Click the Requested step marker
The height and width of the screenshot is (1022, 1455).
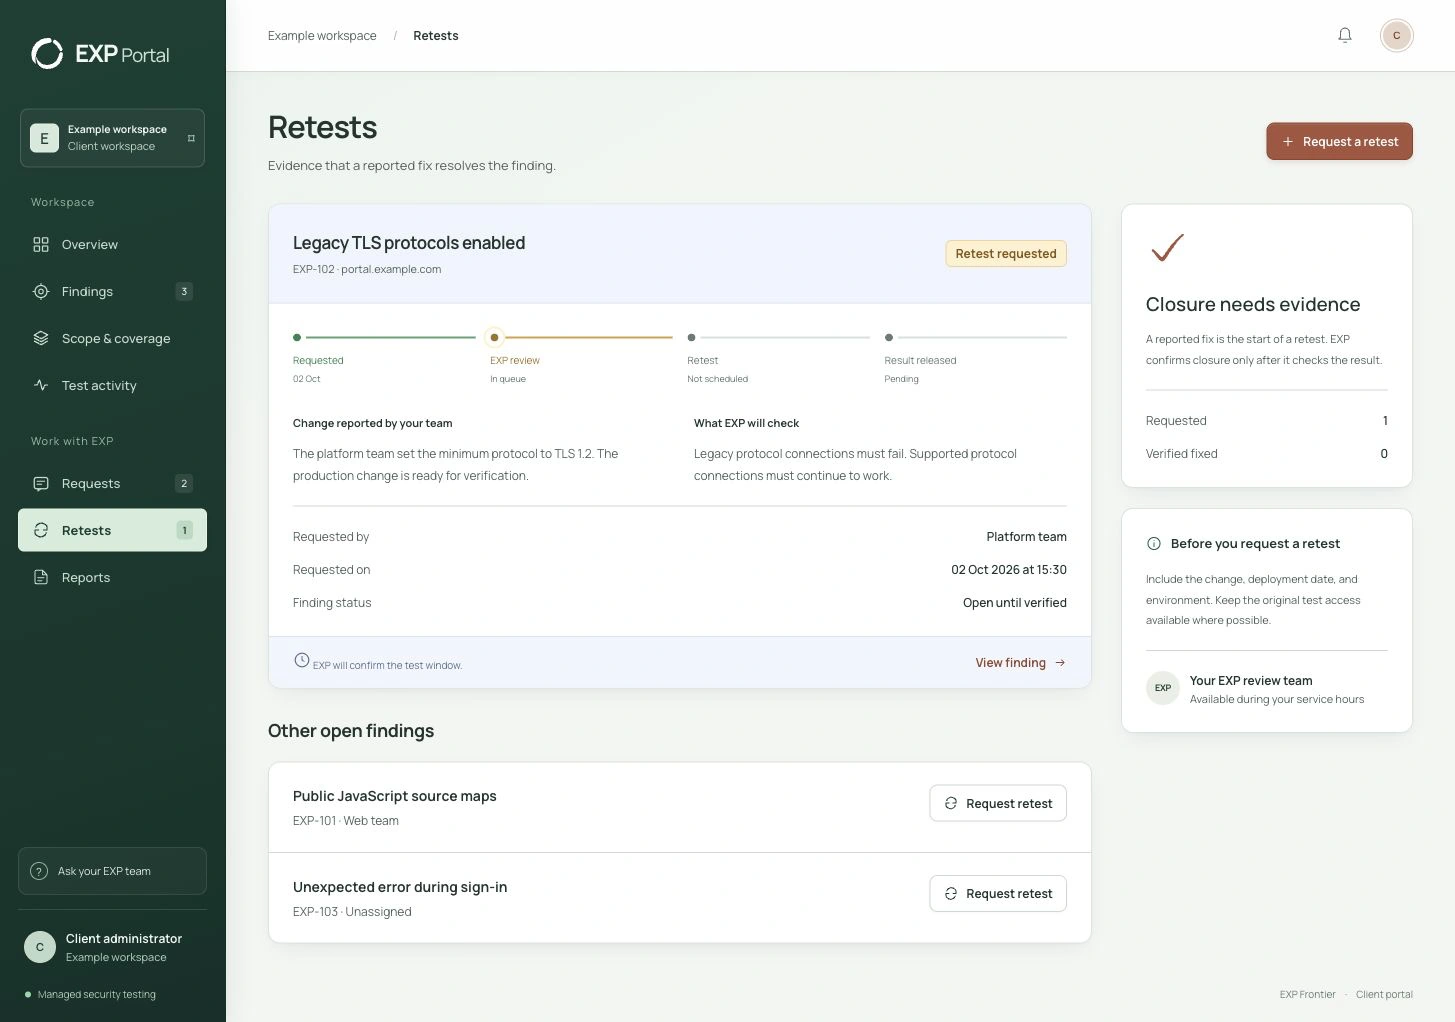[297, 338]
